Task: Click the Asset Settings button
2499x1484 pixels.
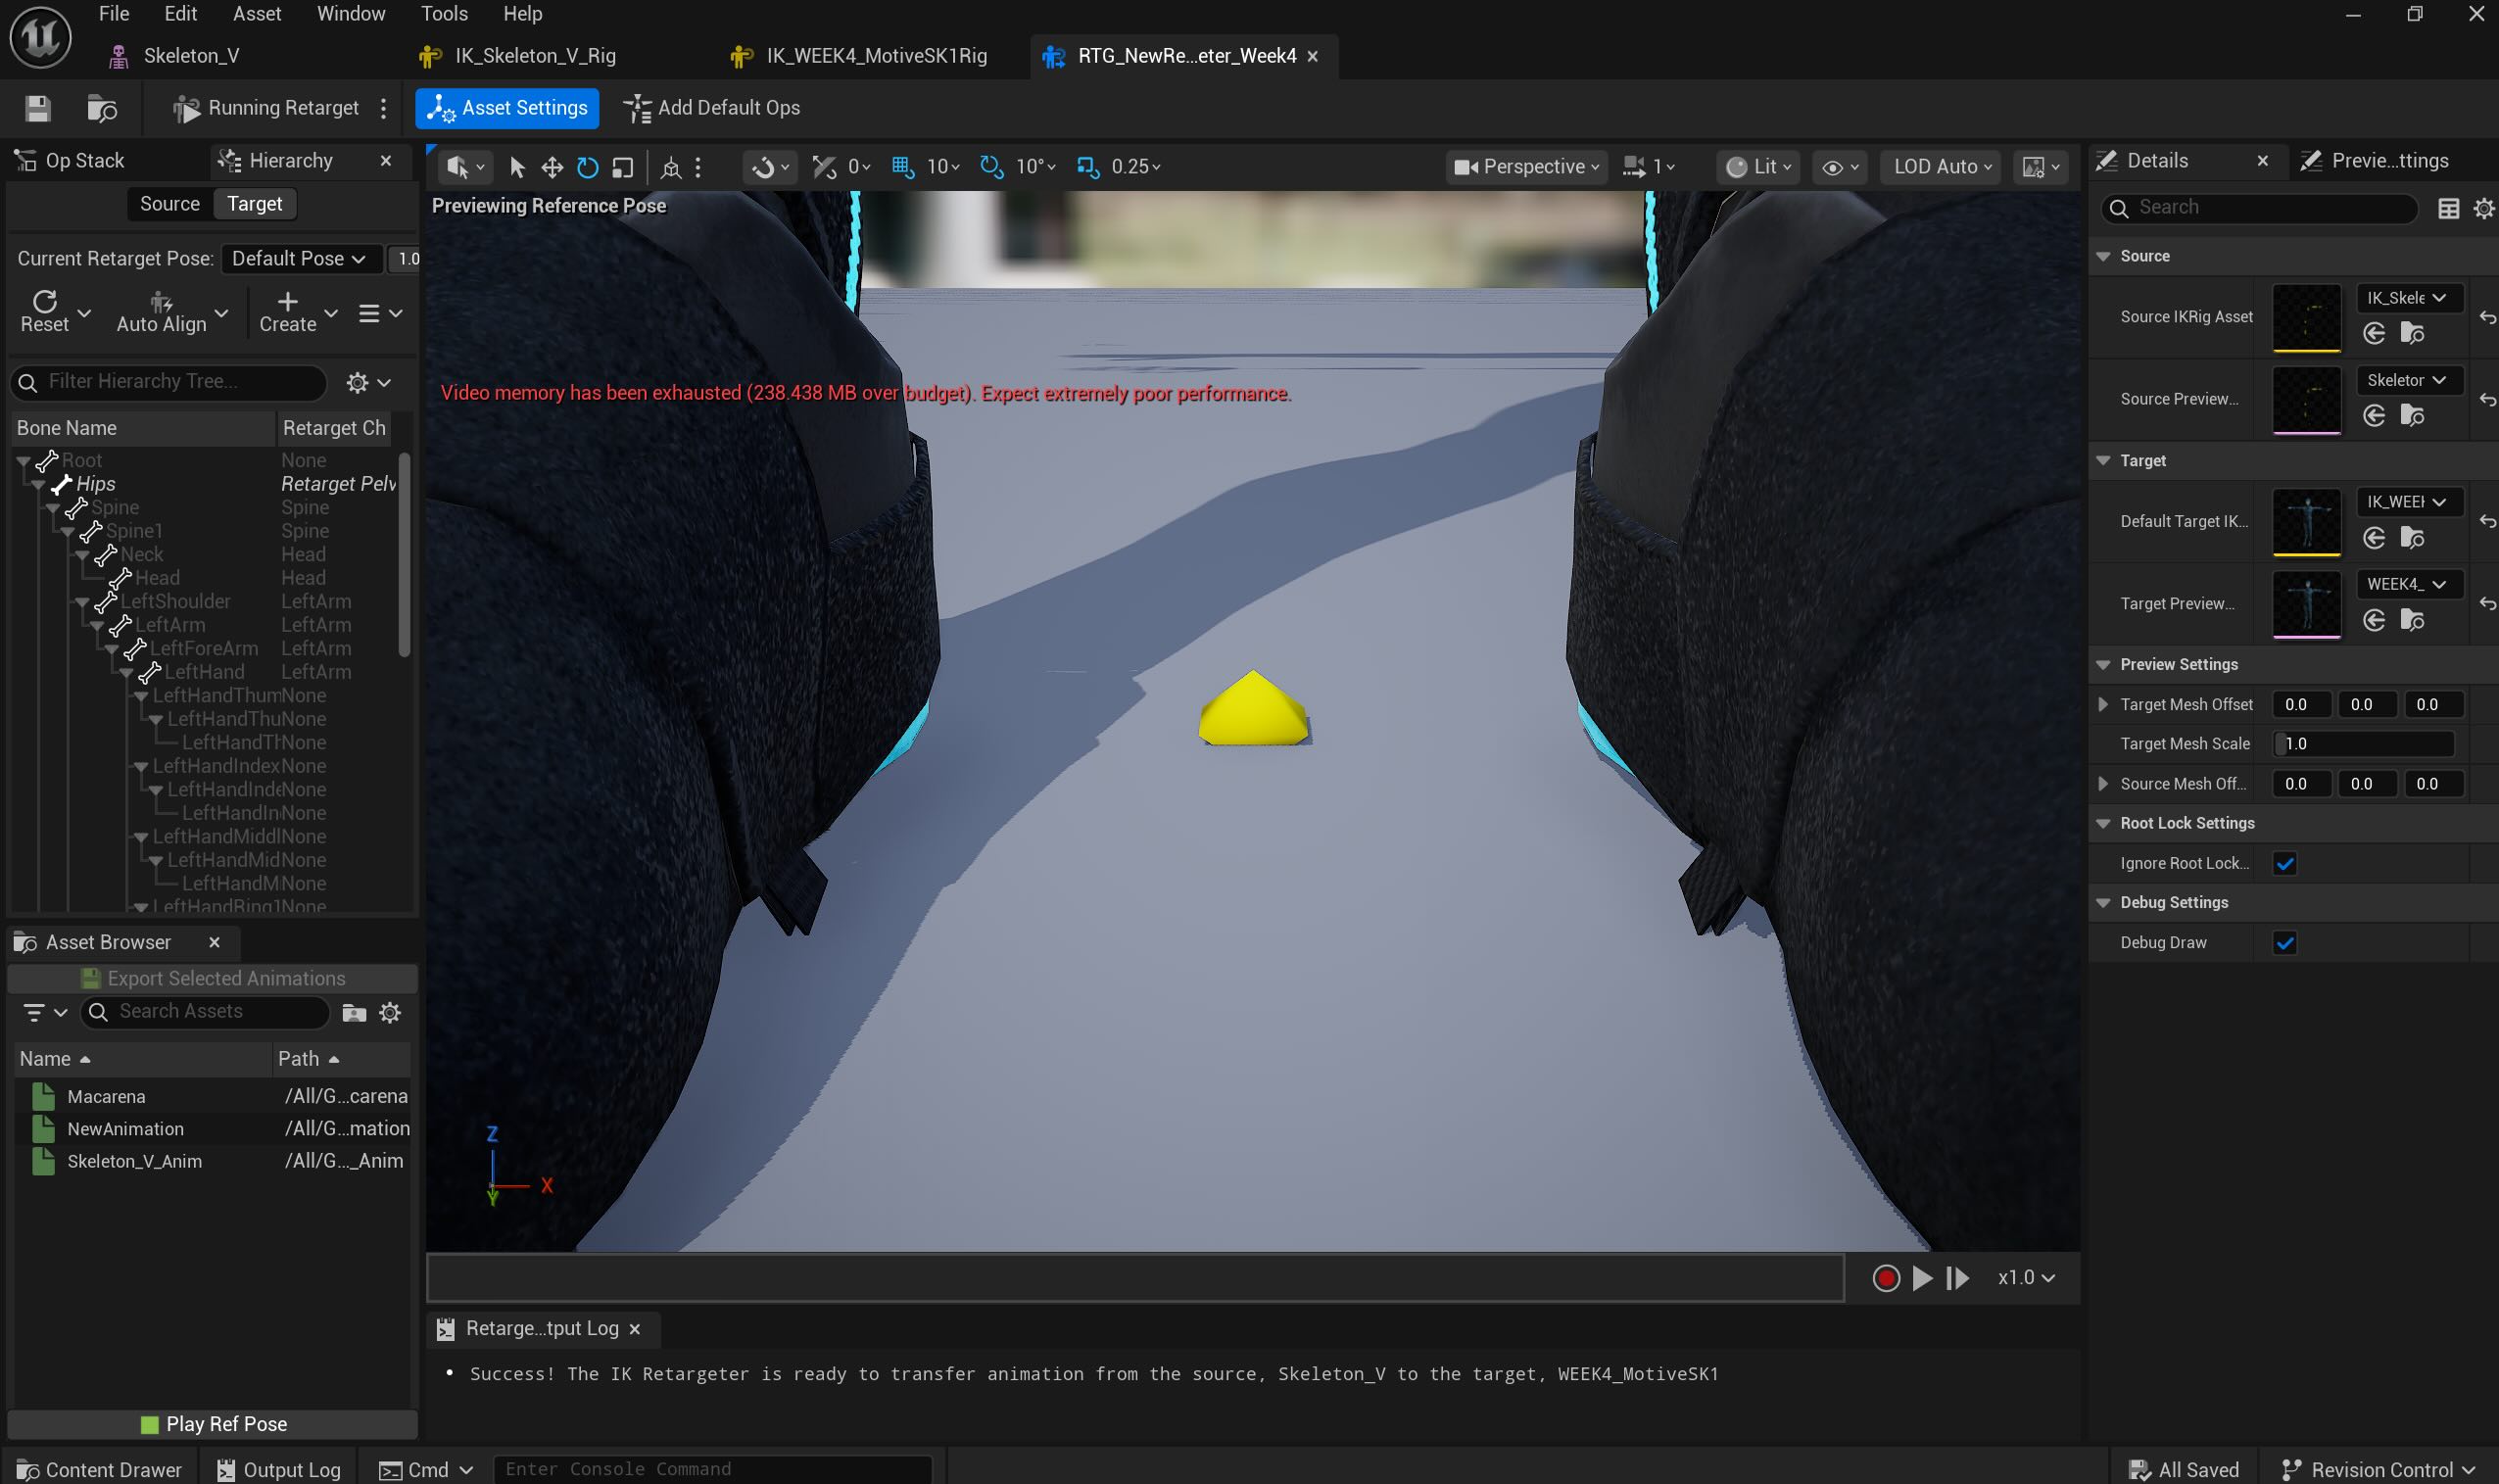Action: pos(507,108)
